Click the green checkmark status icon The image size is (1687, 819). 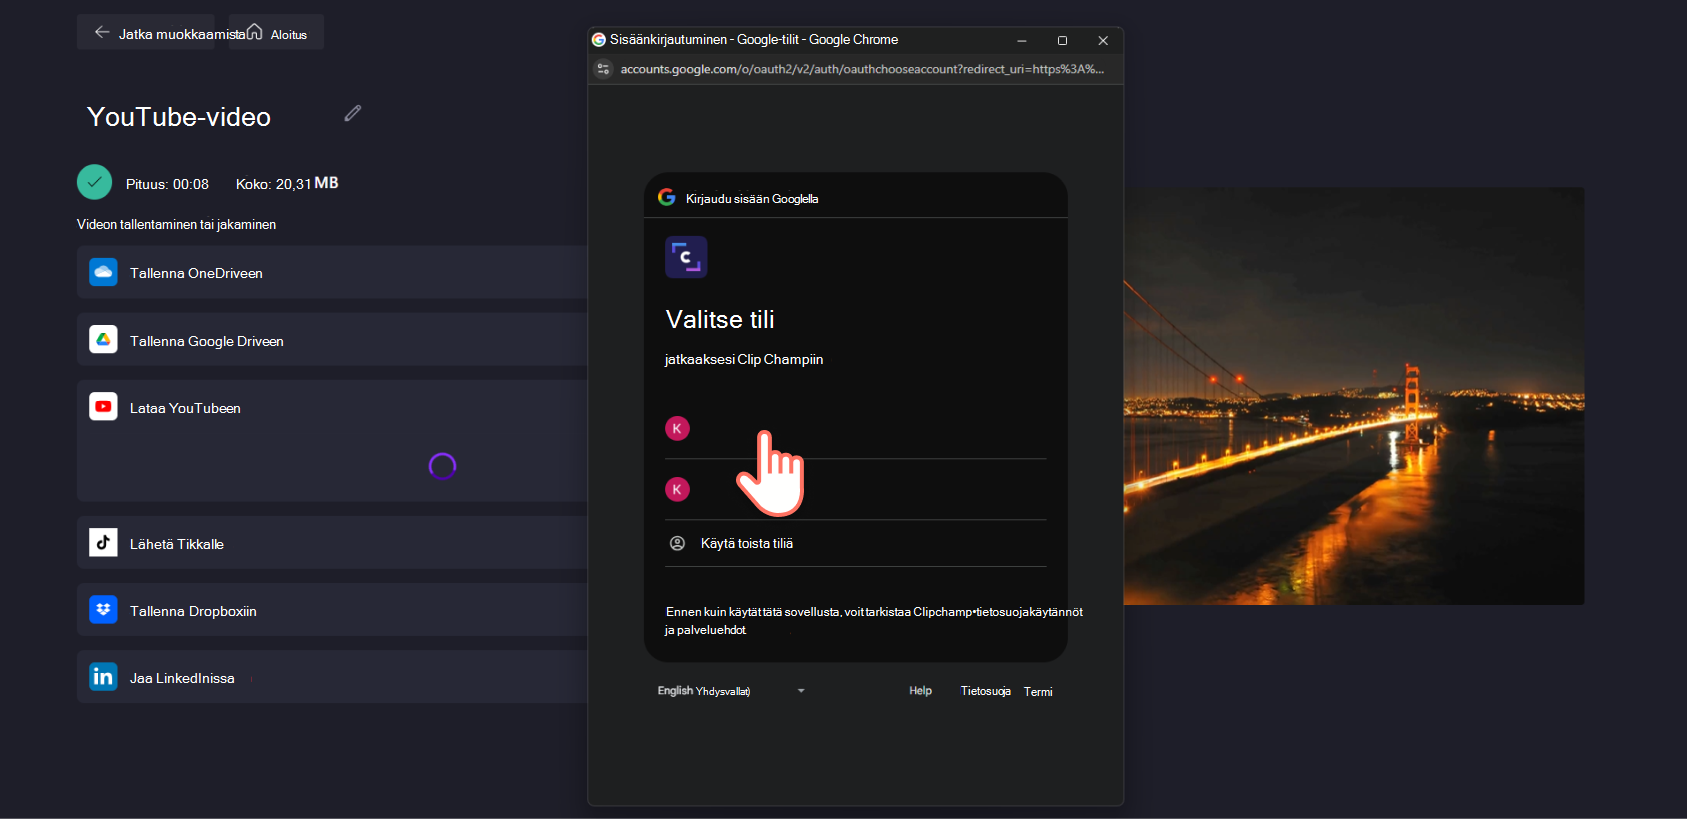(94, 182)
